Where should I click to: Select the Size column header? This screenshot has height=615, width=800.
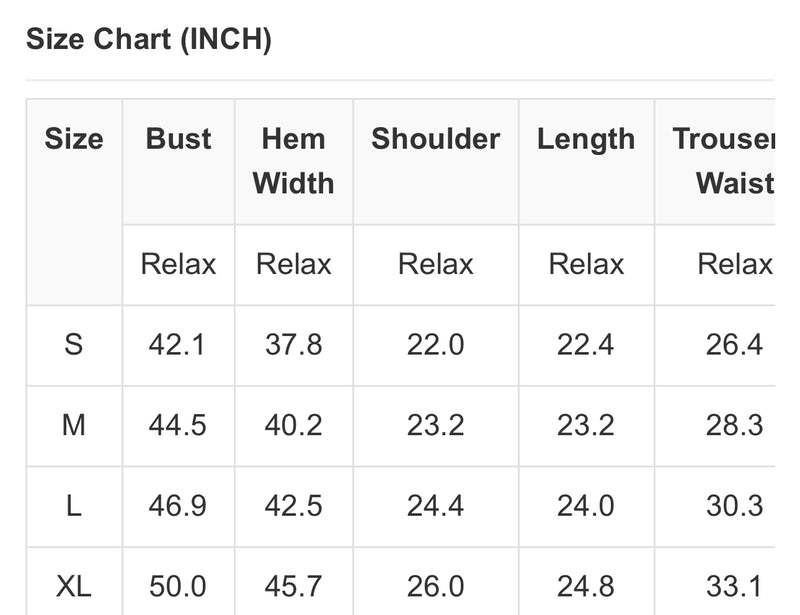[74, 139]
